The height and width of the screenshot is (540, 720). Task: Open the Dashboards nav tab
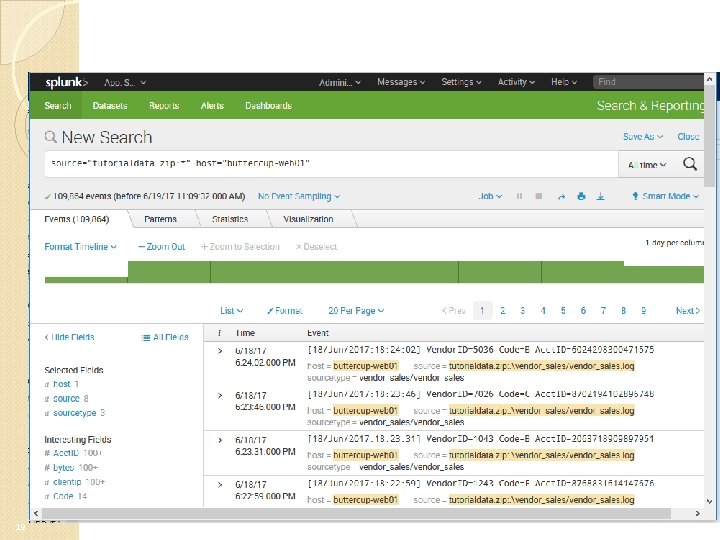coord(269,106)
